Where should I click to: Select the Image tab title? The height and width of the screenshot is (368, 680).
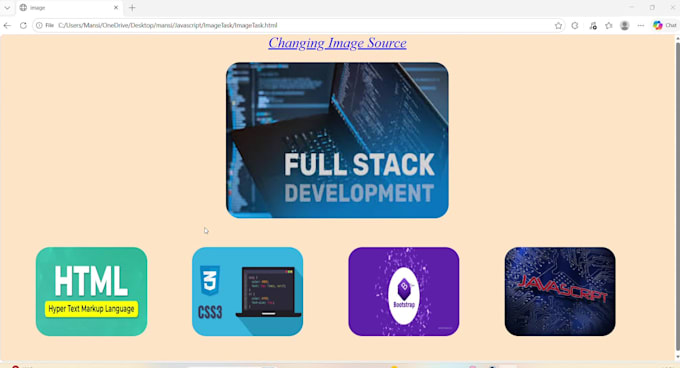click(38, 8)
